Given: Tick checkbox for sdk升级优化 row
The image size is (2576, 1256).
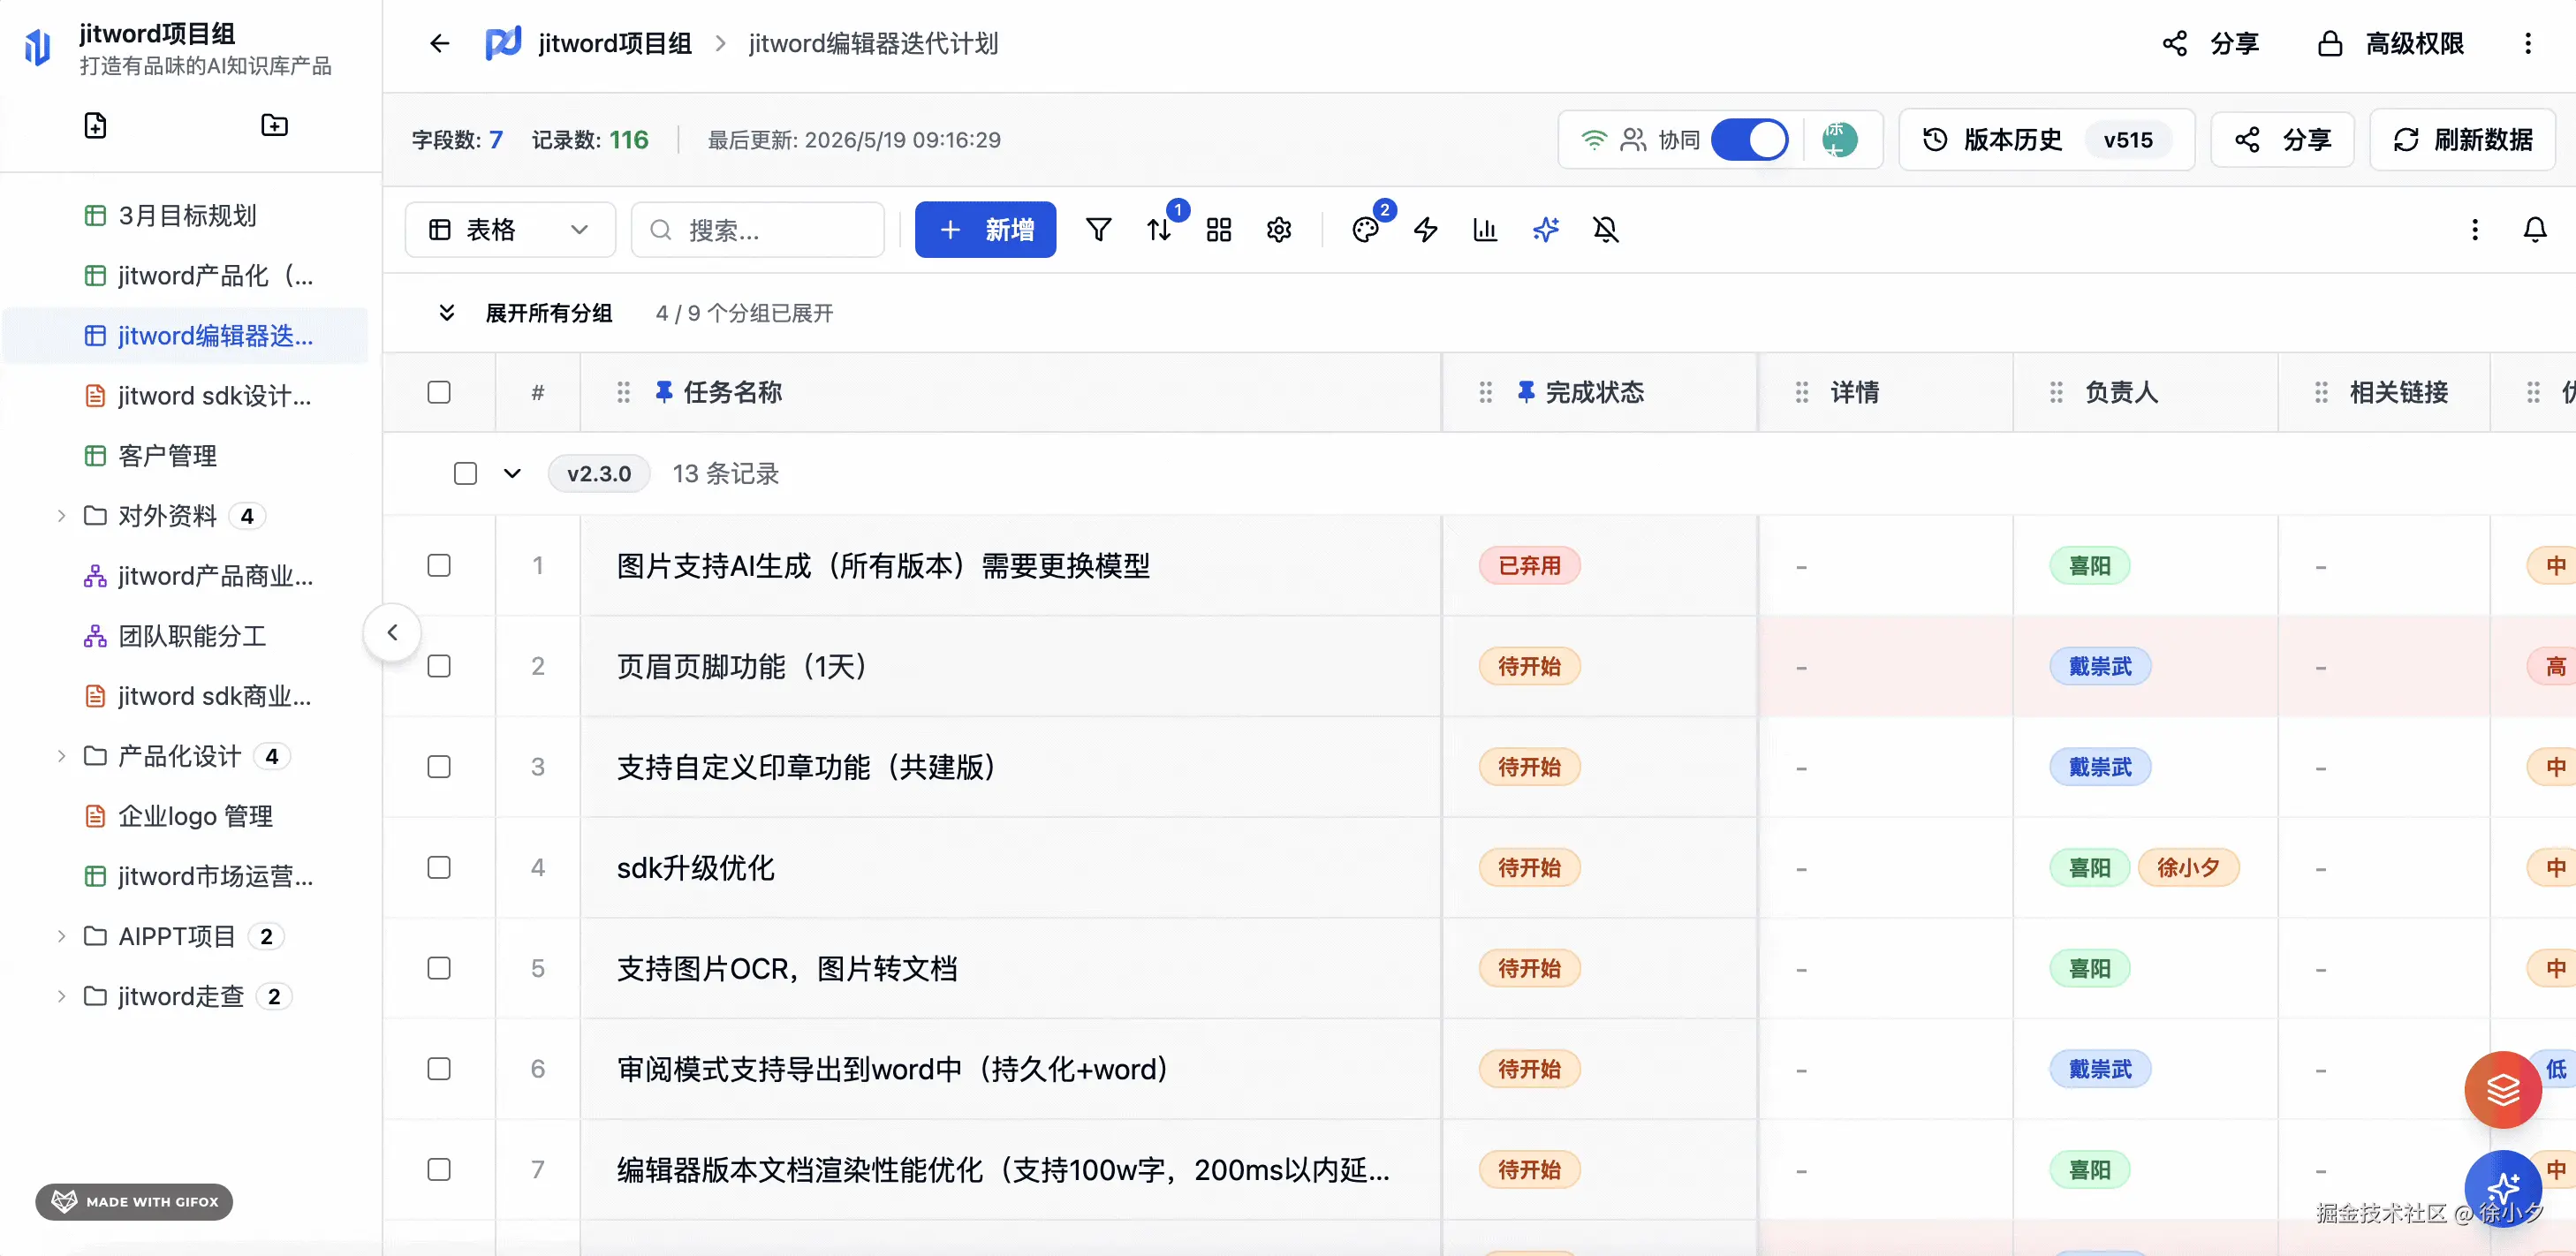Looking at the screenshot, I should [439, 867].
